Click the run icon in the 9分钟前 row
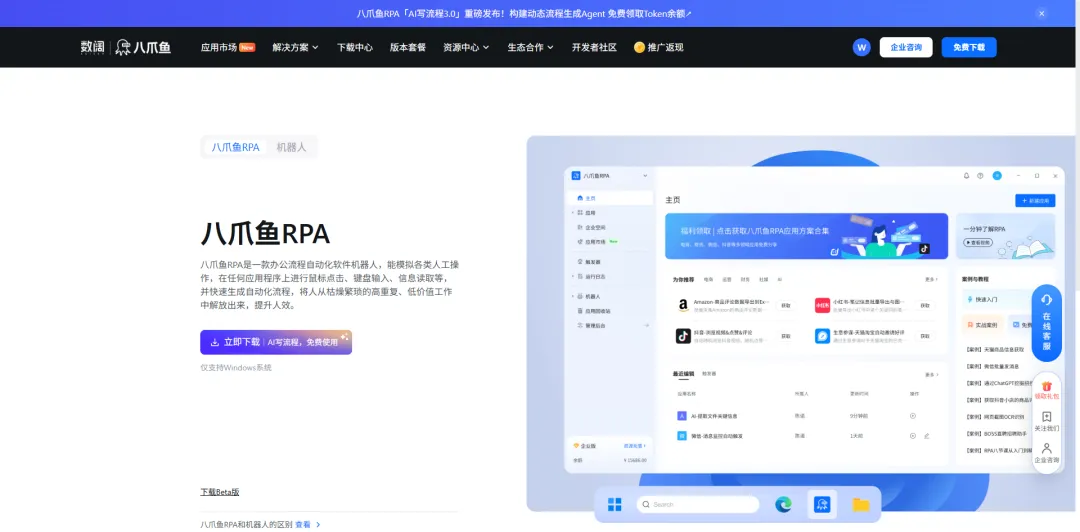Viewport: 1080px width, 532px height. coord(913,416)
